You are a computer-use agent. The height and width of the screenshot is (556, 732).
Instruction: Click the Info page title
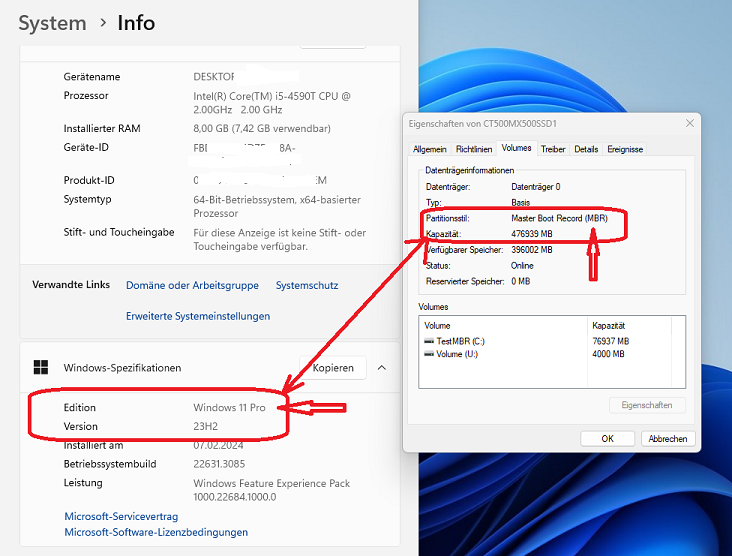136,23
